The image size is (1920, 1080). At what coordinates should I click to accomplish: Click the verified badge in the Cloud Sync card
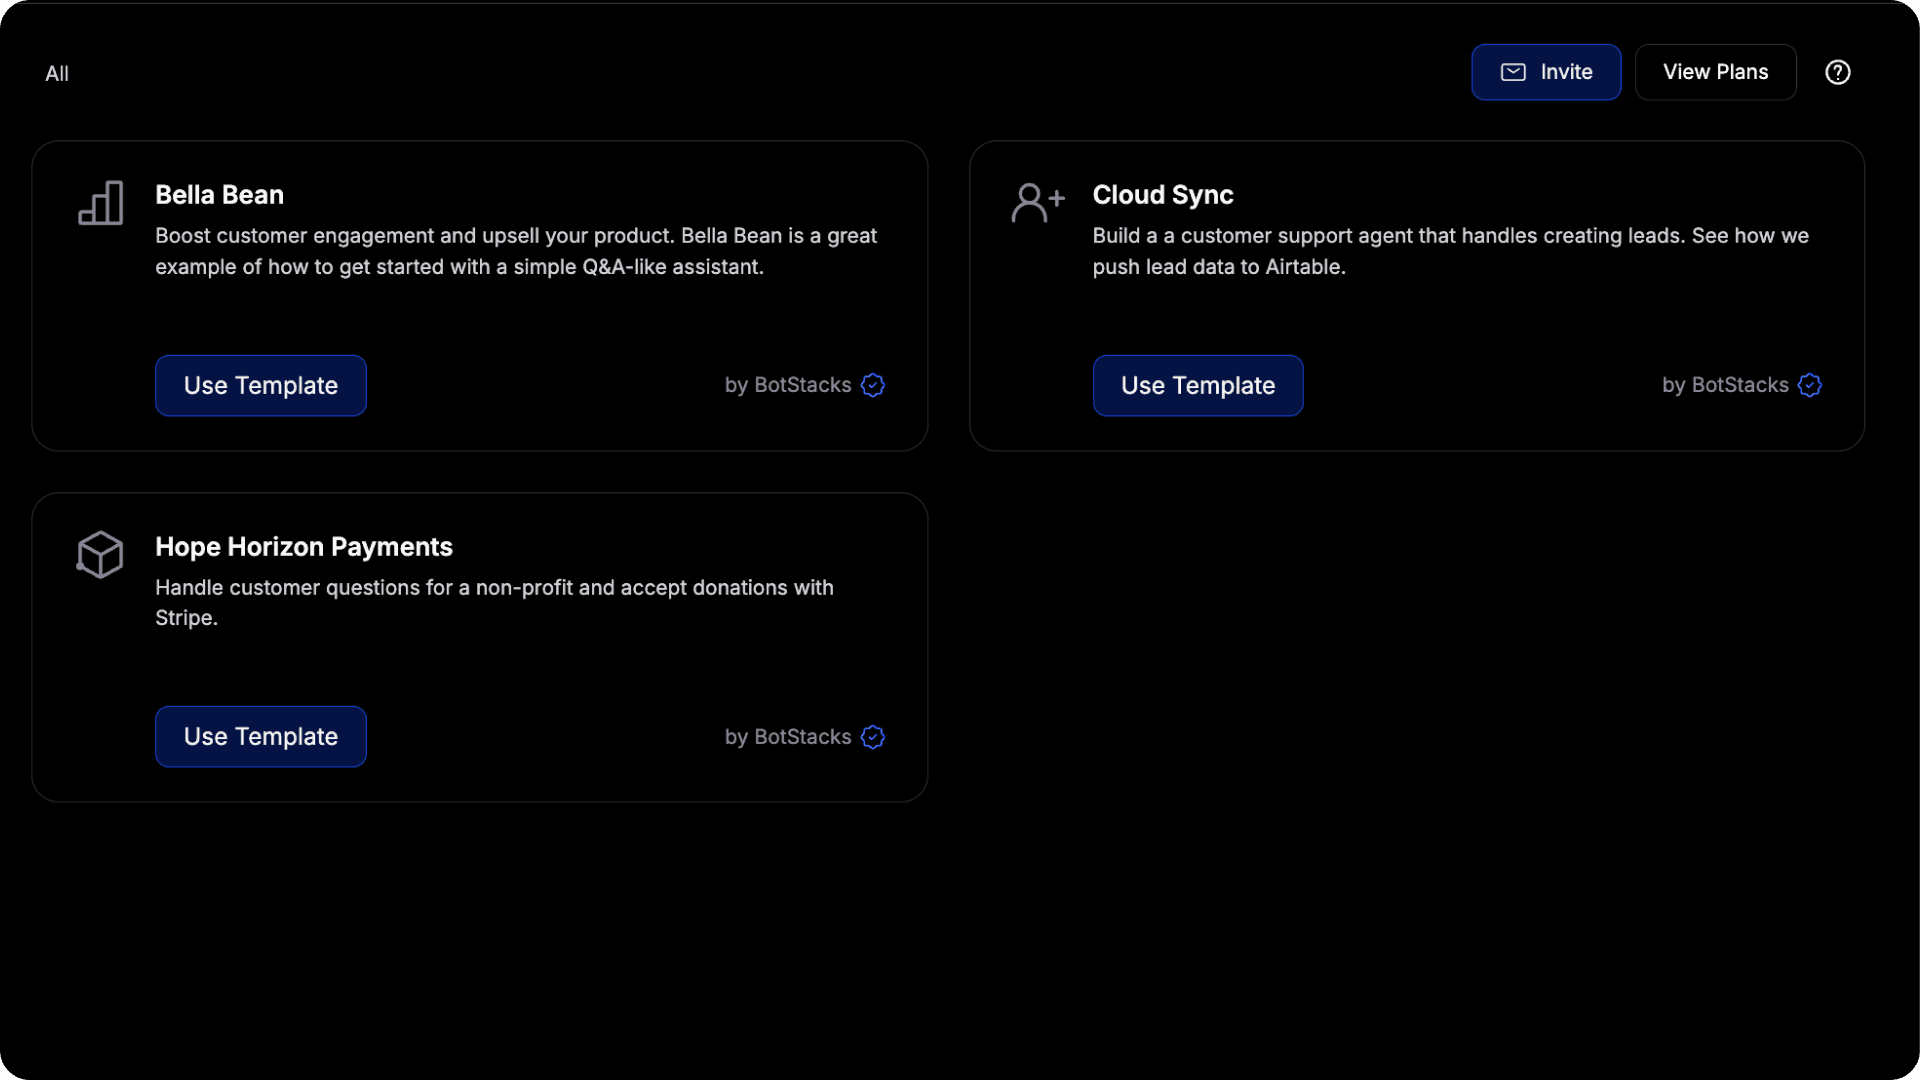point(1810,385)
